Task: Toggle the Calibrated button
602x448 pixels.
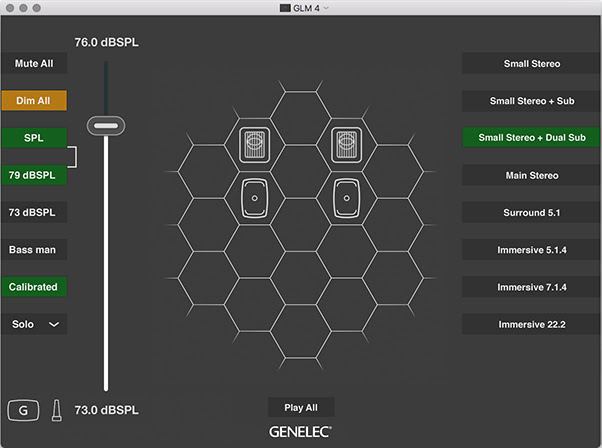Action: click(x=34, y=287)
